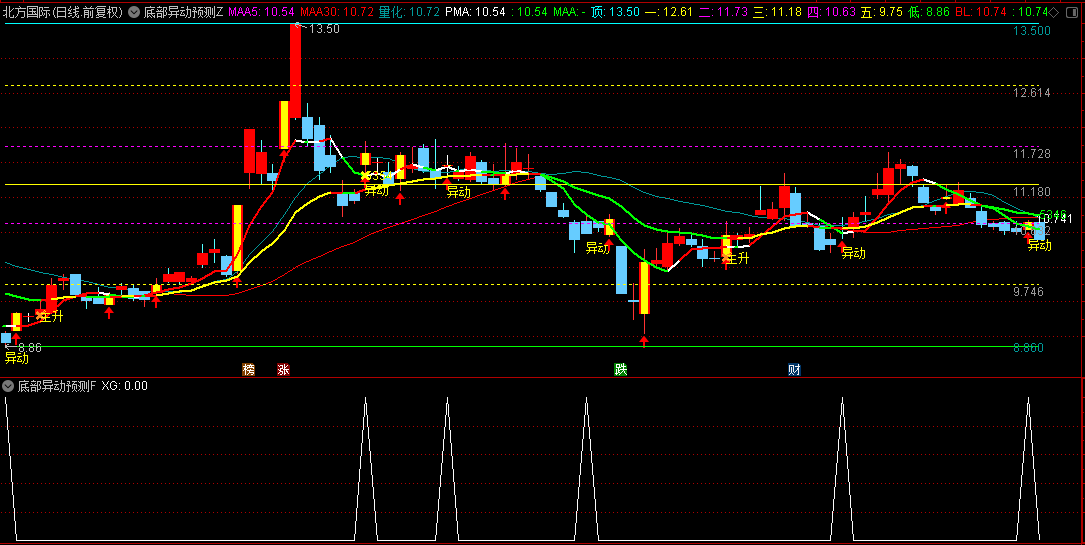Image resolution: width=1085 pixels, height=545 pixels.
Task: Click the small box icon at top-right corner
Action: (x=1070, y=12)
